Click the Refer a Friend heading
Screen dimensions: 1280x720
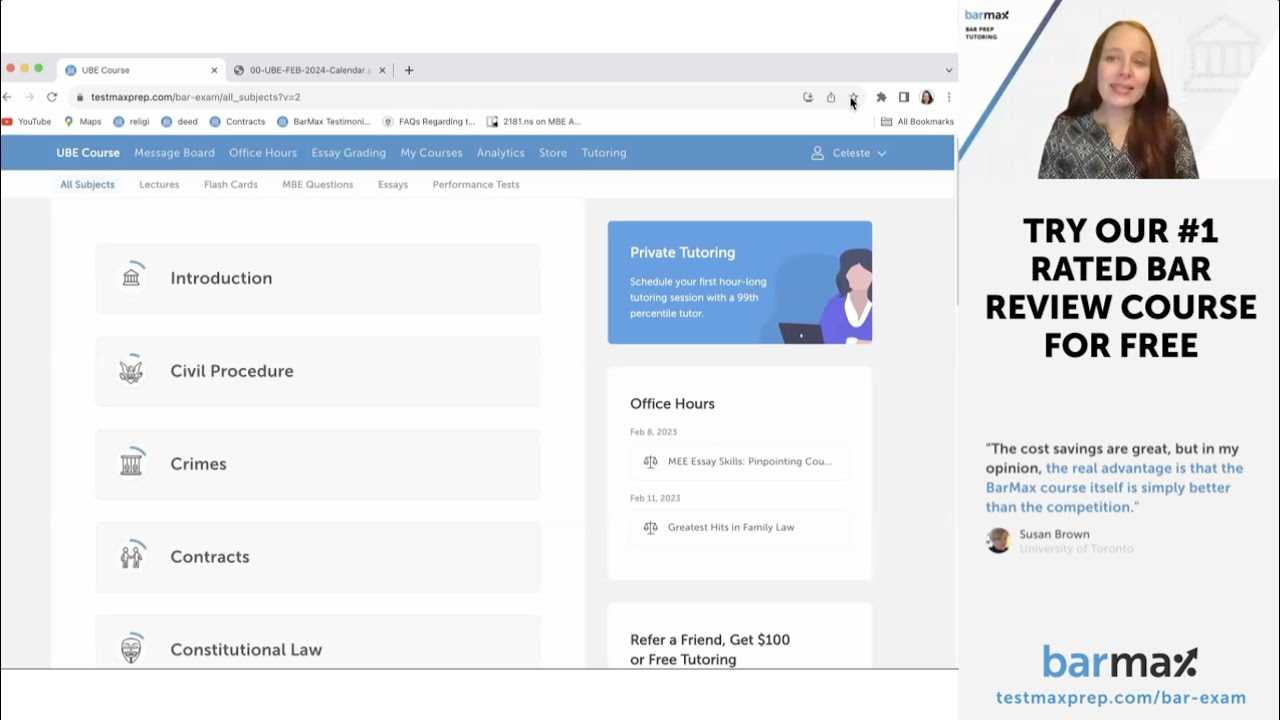pyautogui.click(x=710, y=649)
